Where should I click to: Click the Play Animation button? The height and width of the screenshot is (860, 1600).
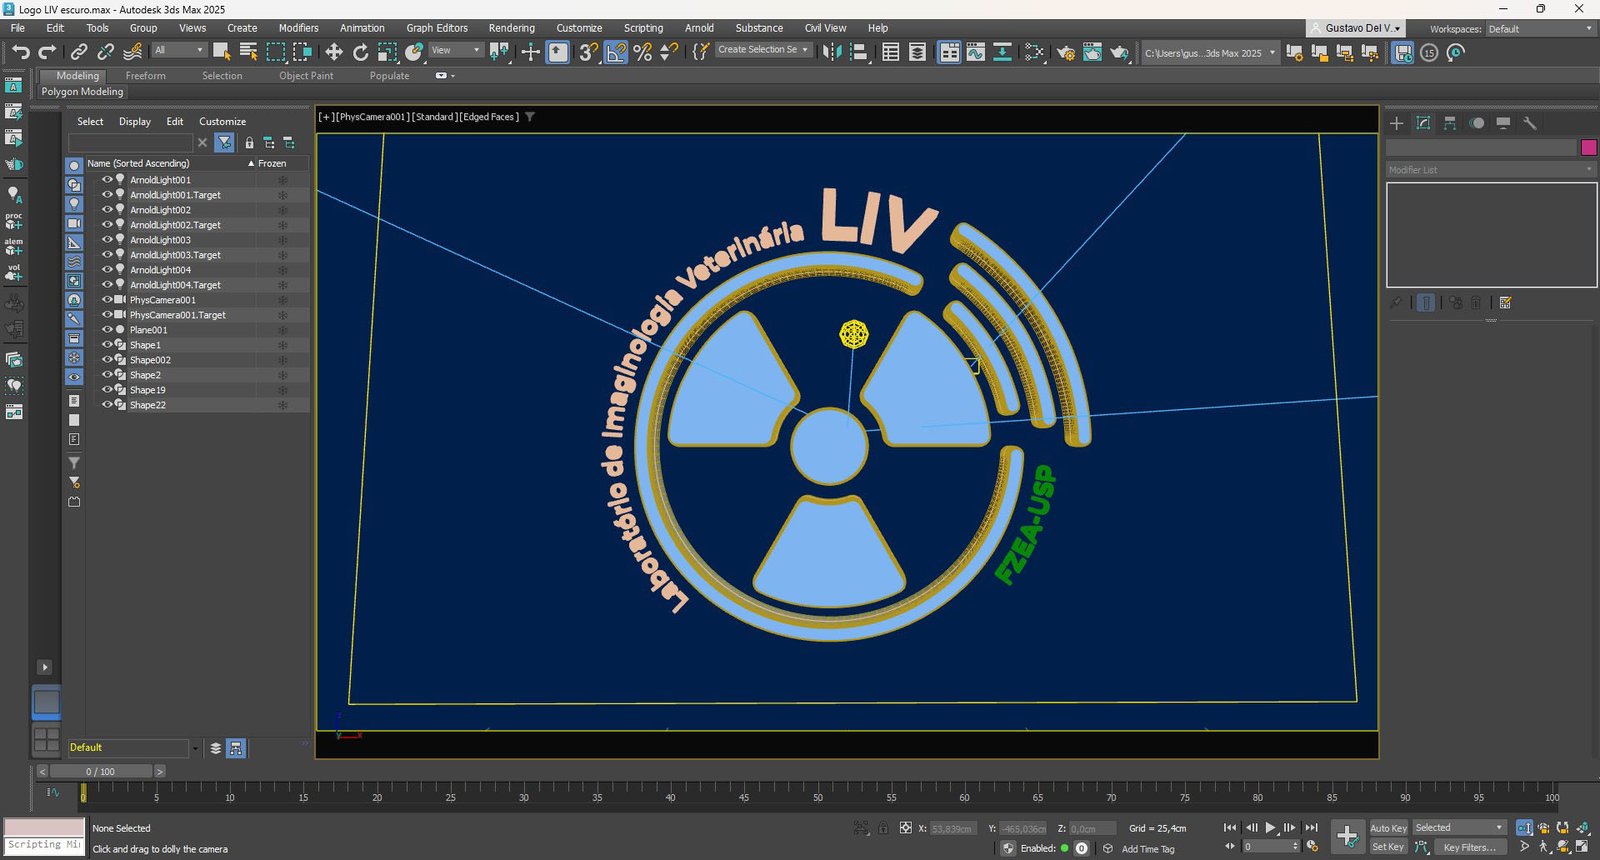pos(1270,828)
